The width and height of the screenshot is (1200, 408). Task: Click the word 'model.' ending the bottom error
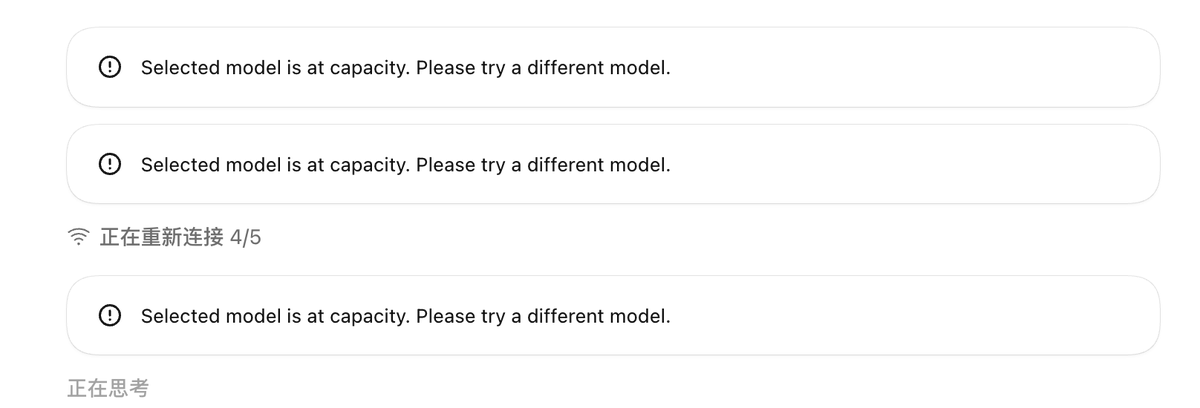(x=644, y=316)
